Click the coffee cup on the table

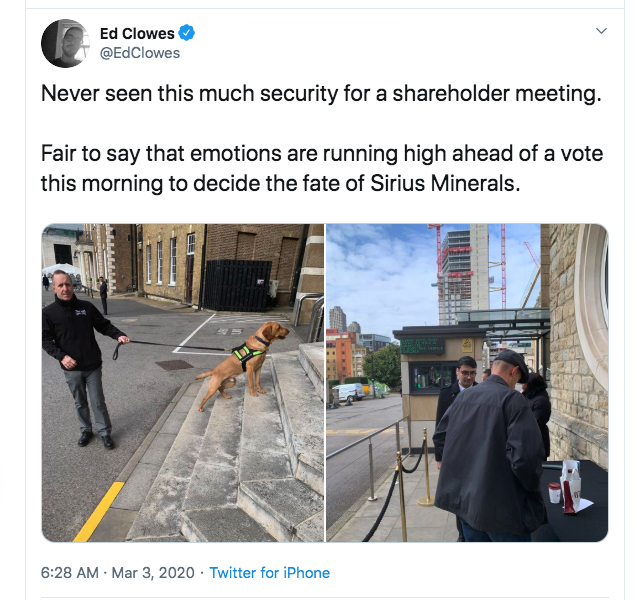pyautogui.click(x=555, y=493)
